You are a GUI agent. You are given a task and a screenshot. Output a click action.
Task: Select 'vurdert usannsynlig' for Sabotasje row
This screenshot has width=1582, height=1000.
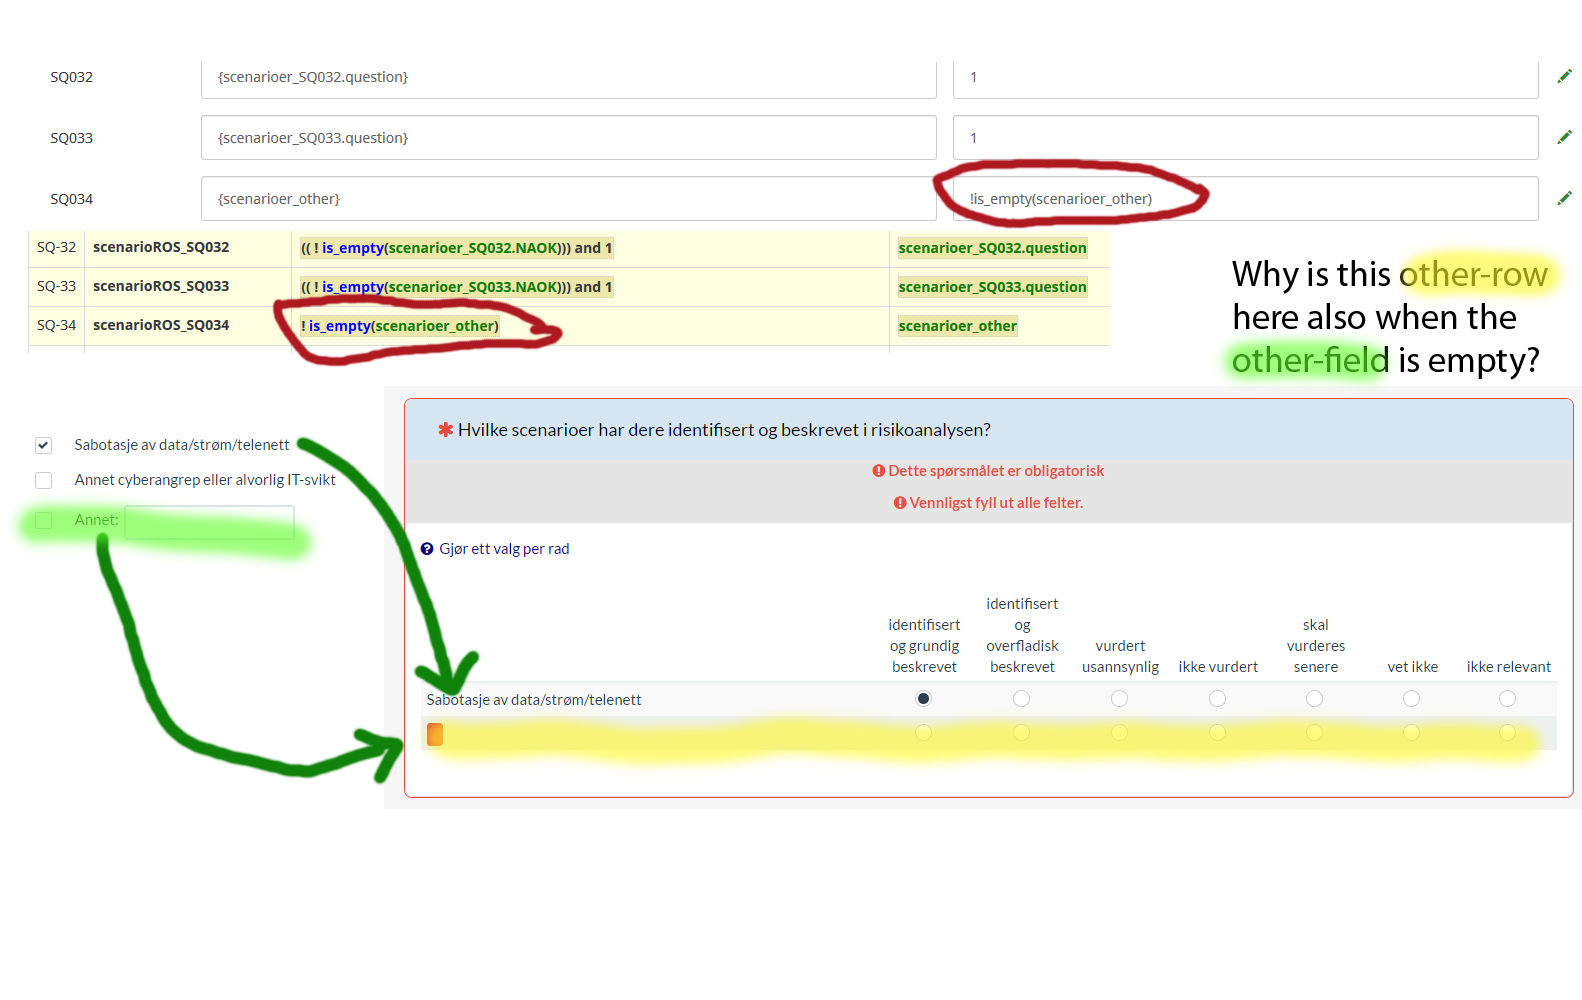[1119, 699]
